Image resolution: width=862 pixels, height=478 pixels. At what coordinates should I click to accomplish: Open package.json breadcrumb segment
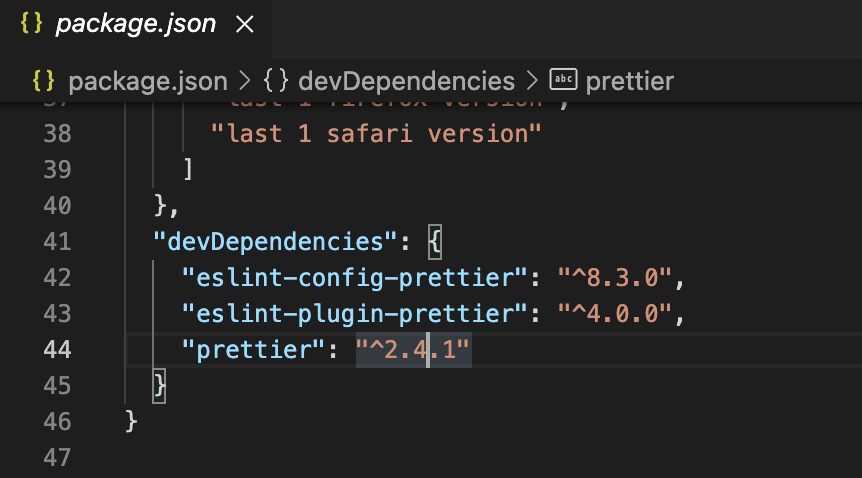pos(148,81)
